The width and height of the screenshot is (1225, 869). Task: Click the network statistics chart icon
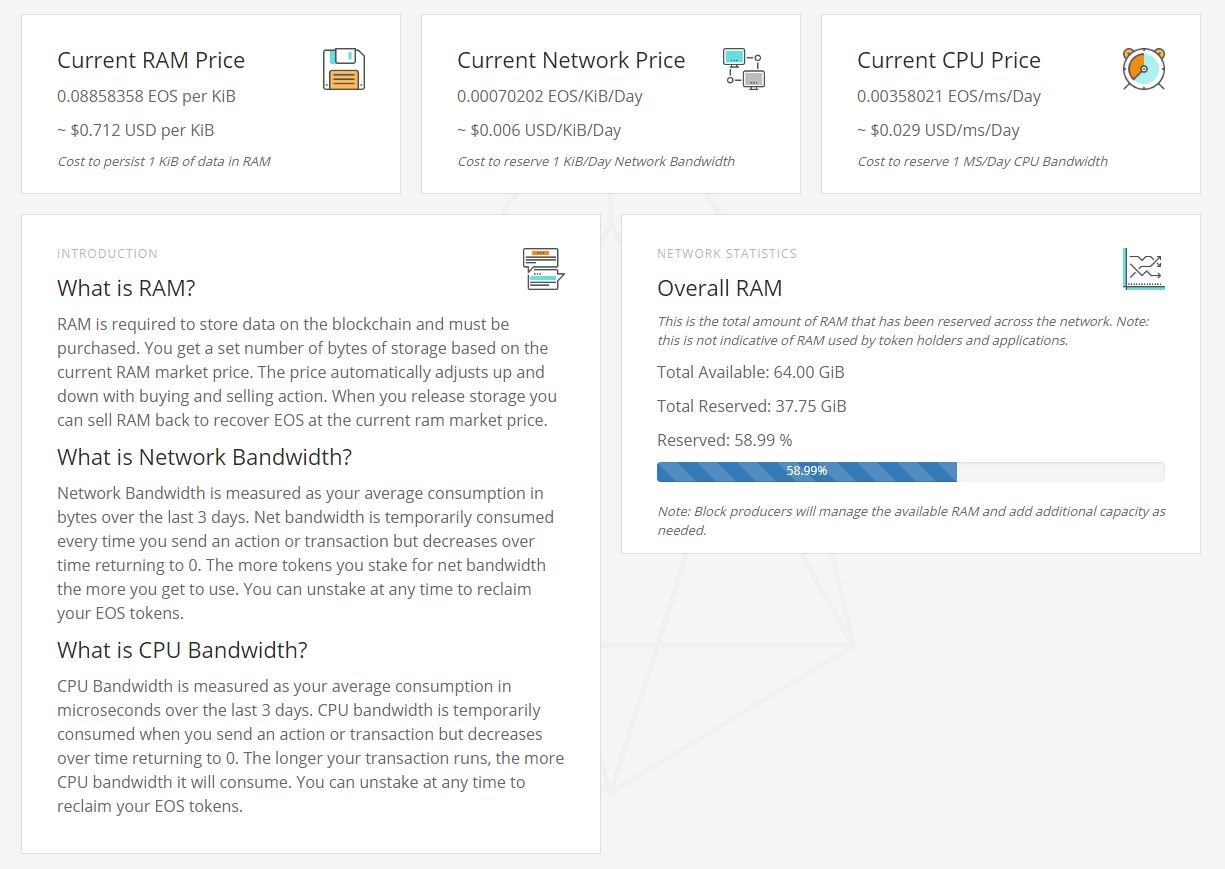pos(1143,270)
